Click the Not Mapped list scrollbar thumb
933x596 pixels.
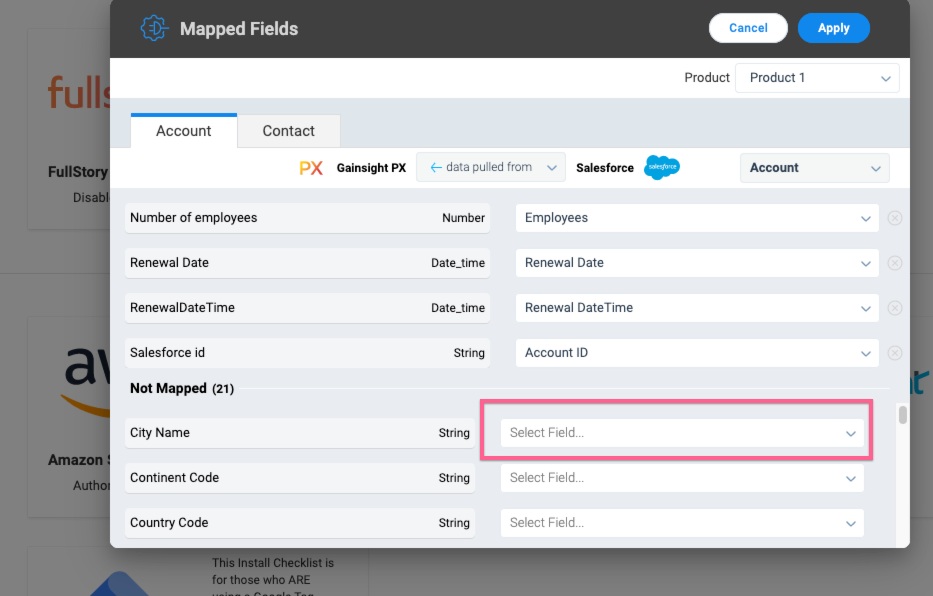click(903, 415)
